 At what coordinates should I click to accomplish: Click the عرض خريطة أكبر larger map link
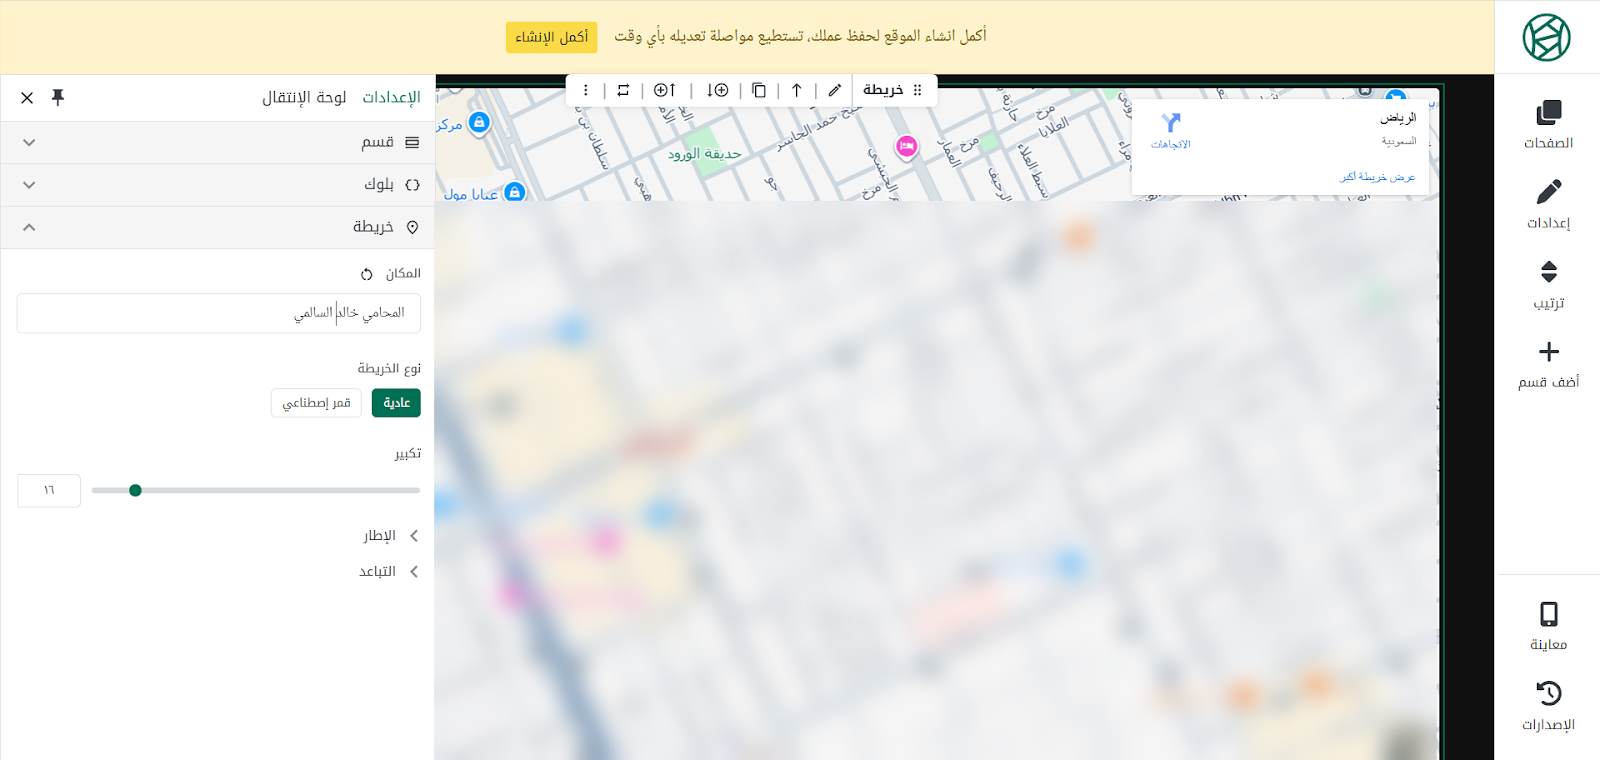[1377, 177]
